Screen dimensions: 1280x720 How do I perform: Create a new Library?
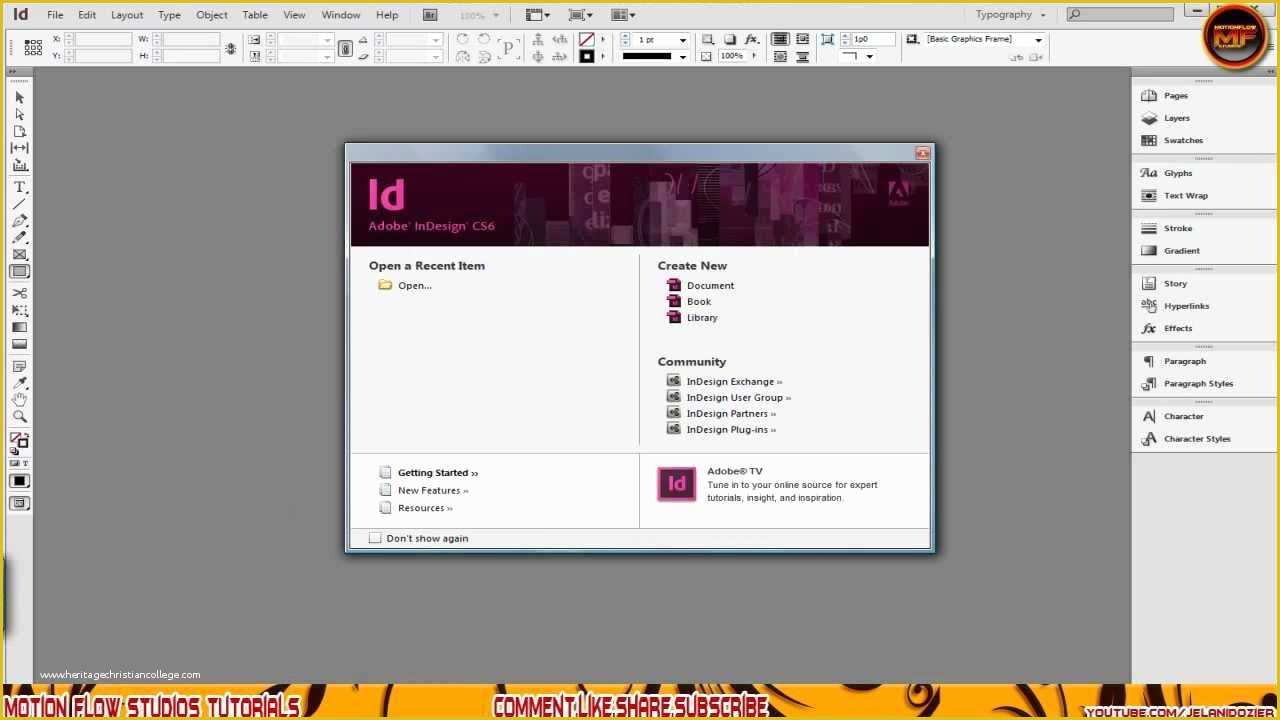point(702,318)
